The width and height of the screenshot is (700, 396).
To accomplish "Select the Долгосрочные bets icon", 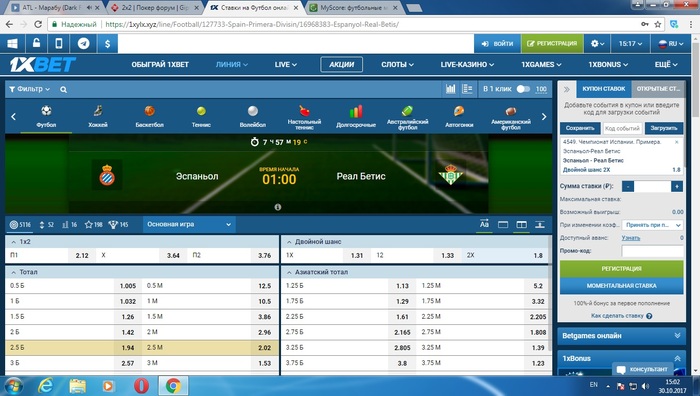I will (x=356, y=117).
